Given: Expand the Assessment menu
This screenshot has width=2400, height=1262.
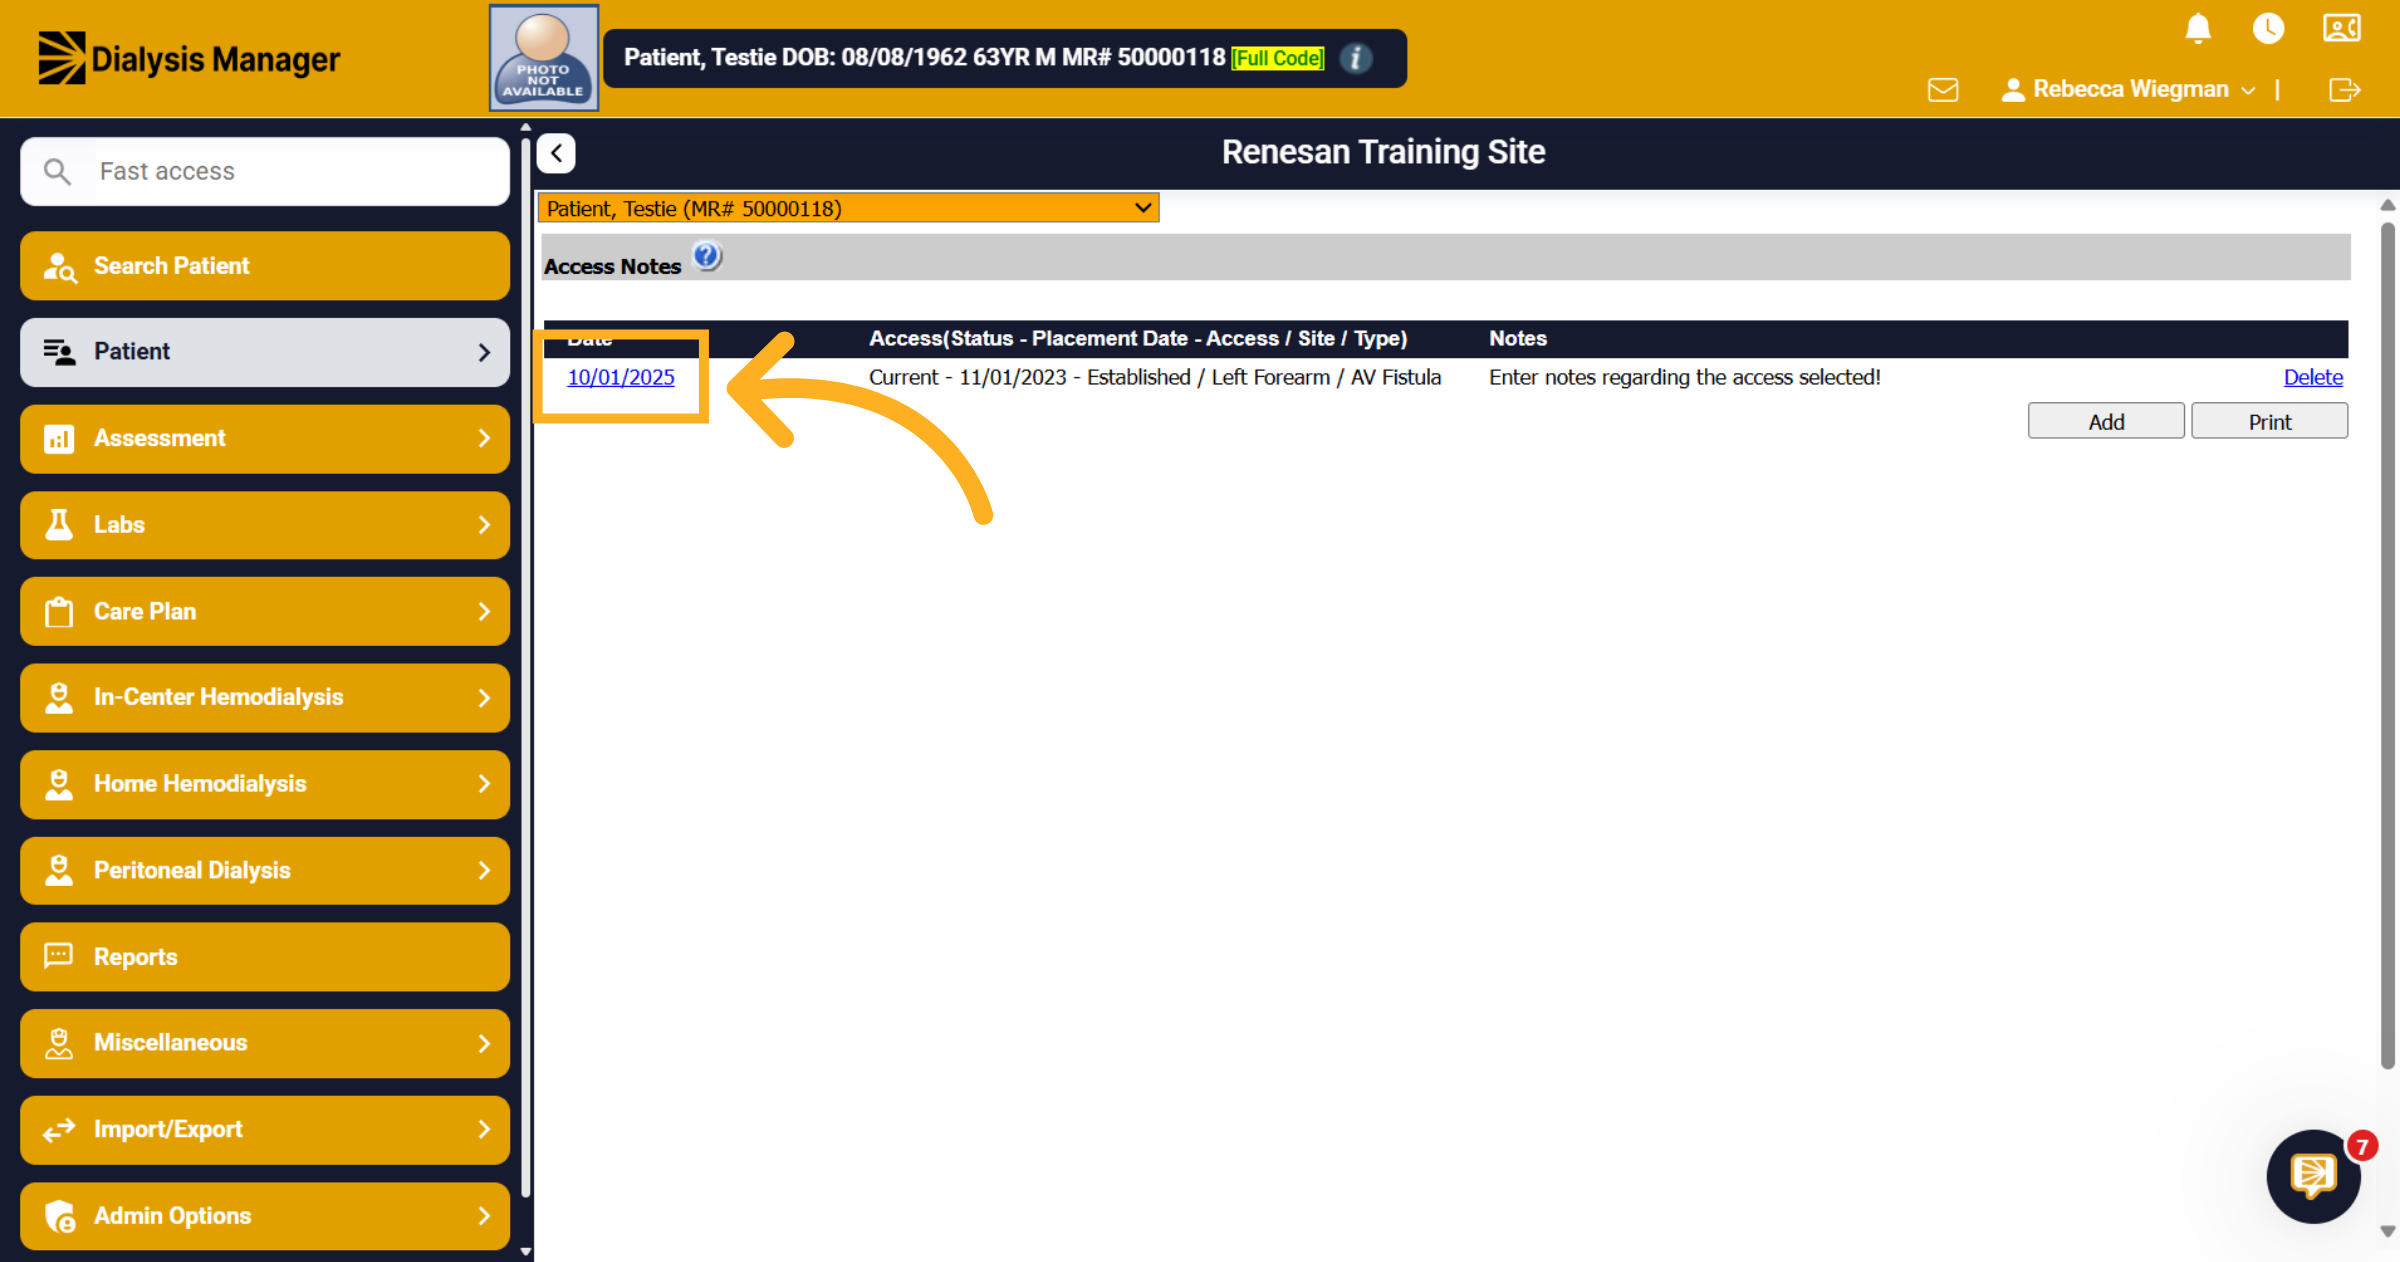Looking at the screenshot, I should (265, 439).
